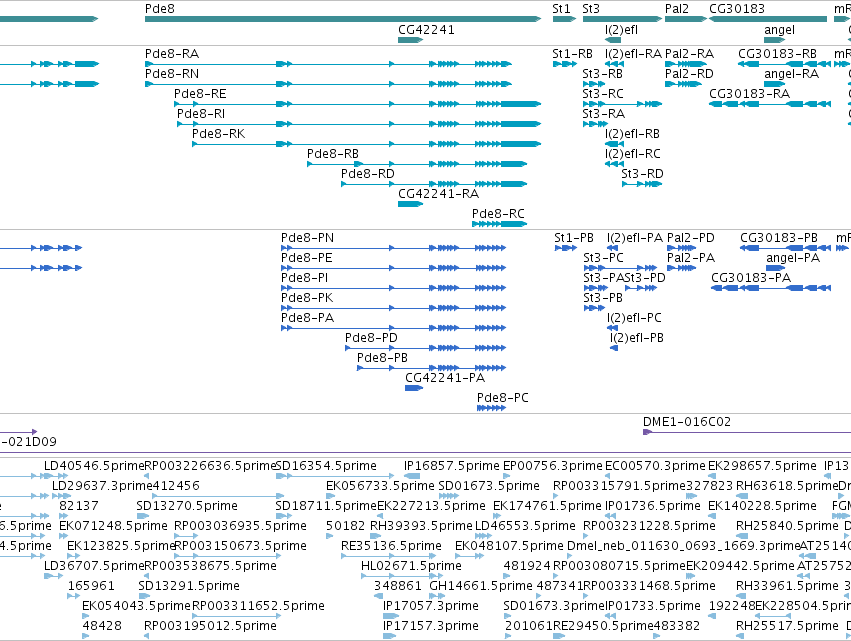Select the St1-RB transcript label

click(572, 54)
